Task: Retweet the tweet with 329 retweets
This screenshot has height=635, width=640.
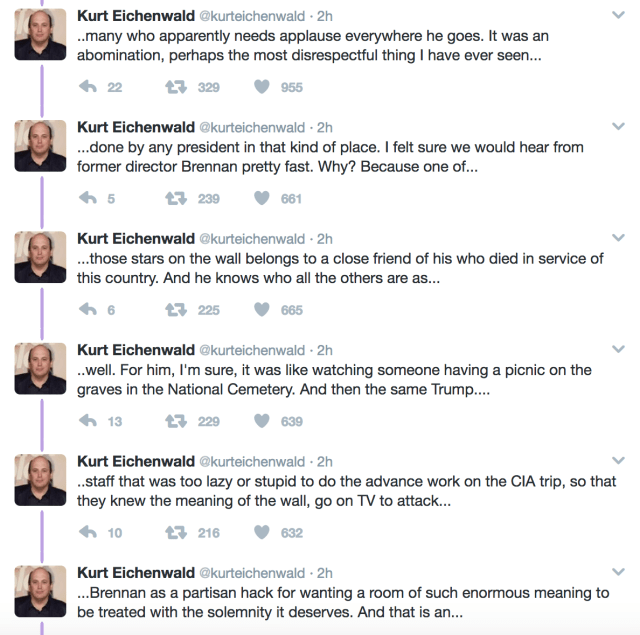Action: point(174,87)
